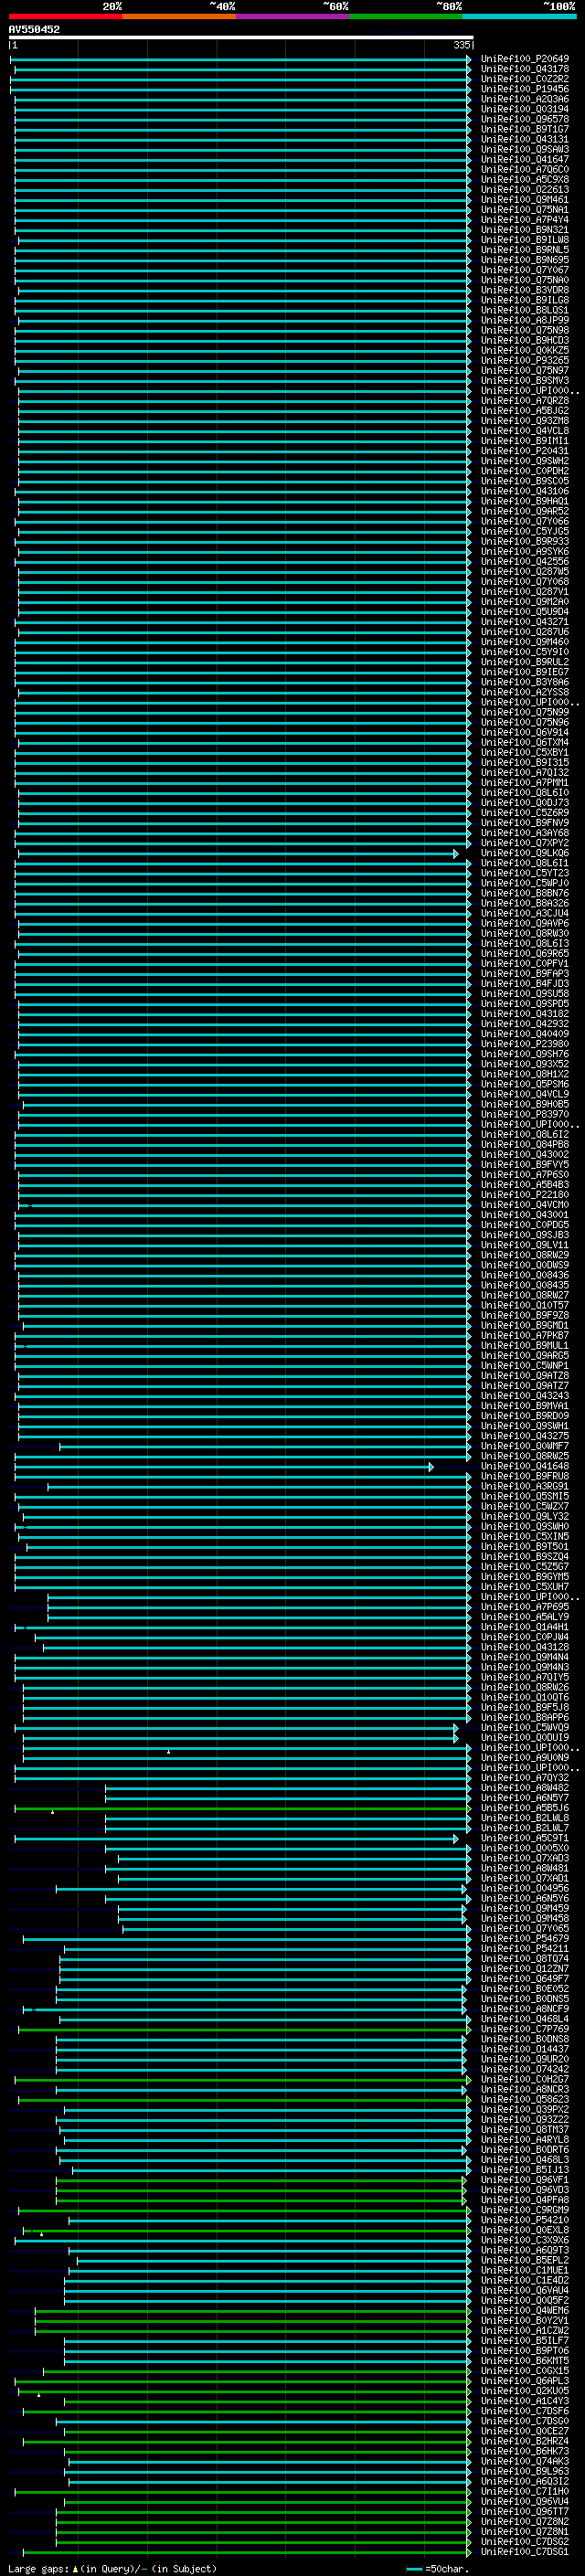Select the UniRef100_A3RG91 label
The image size is (585, 2576).
click(525, 1486)
